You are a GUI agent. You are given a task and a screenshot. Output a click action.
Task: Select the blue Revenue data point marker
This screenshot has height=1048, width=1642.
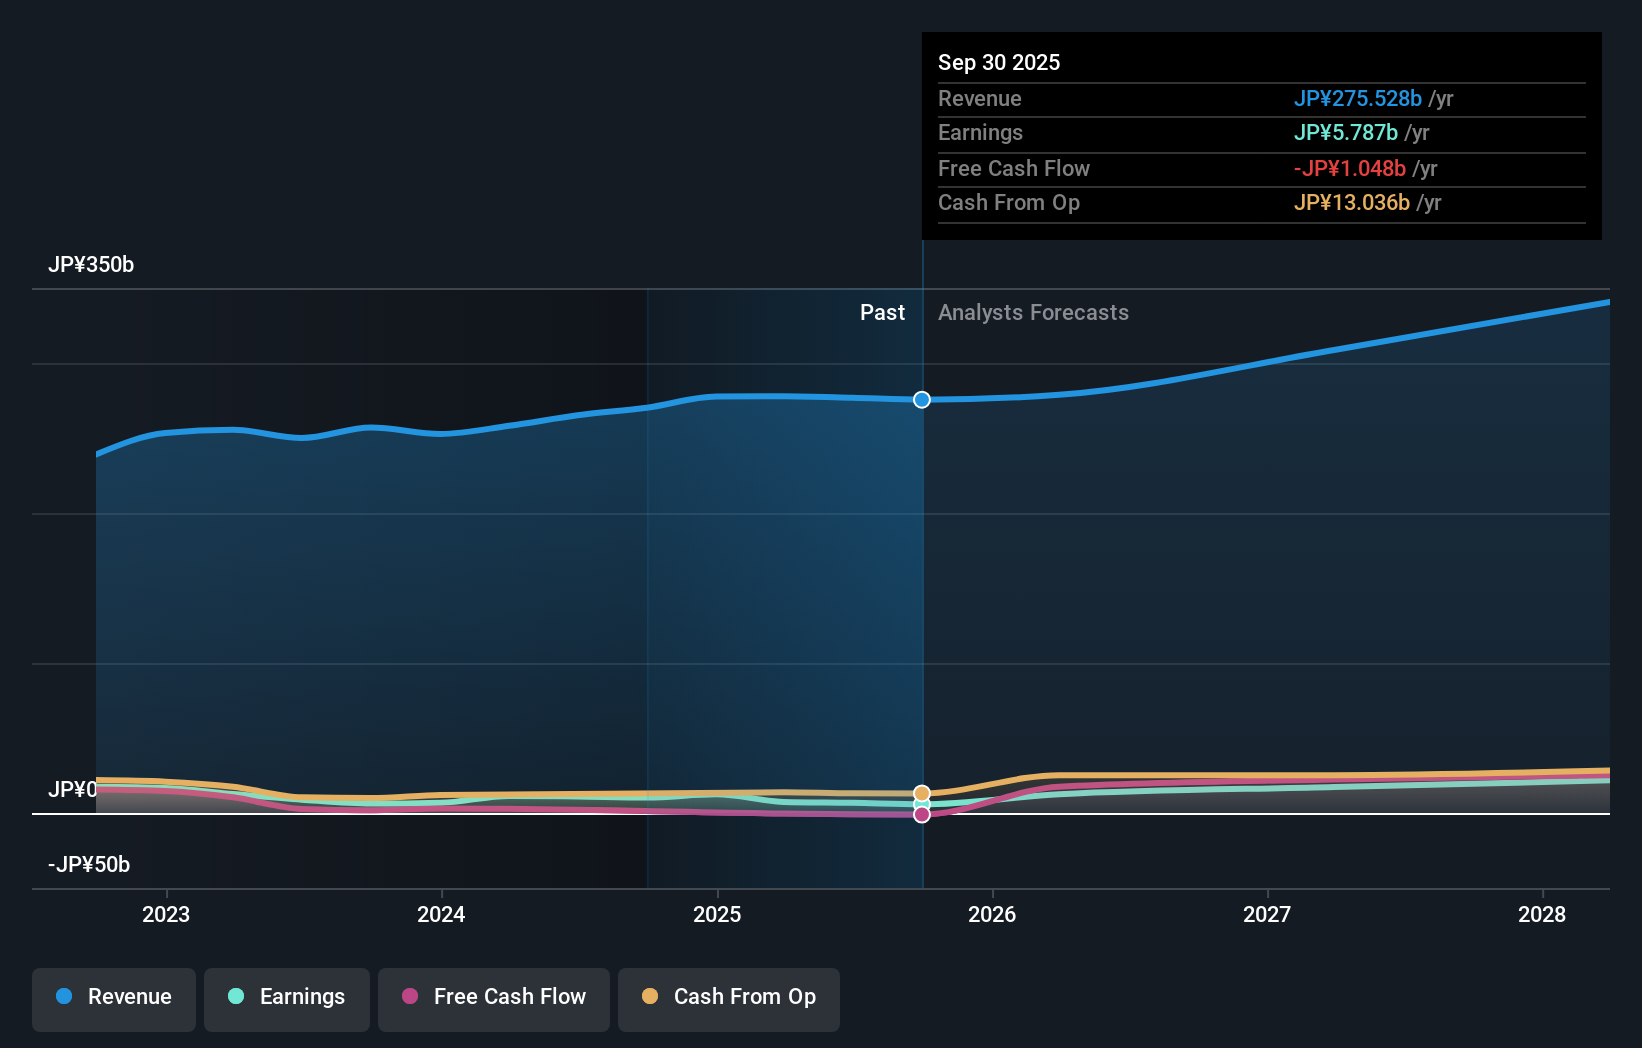(x=921, y=399)
